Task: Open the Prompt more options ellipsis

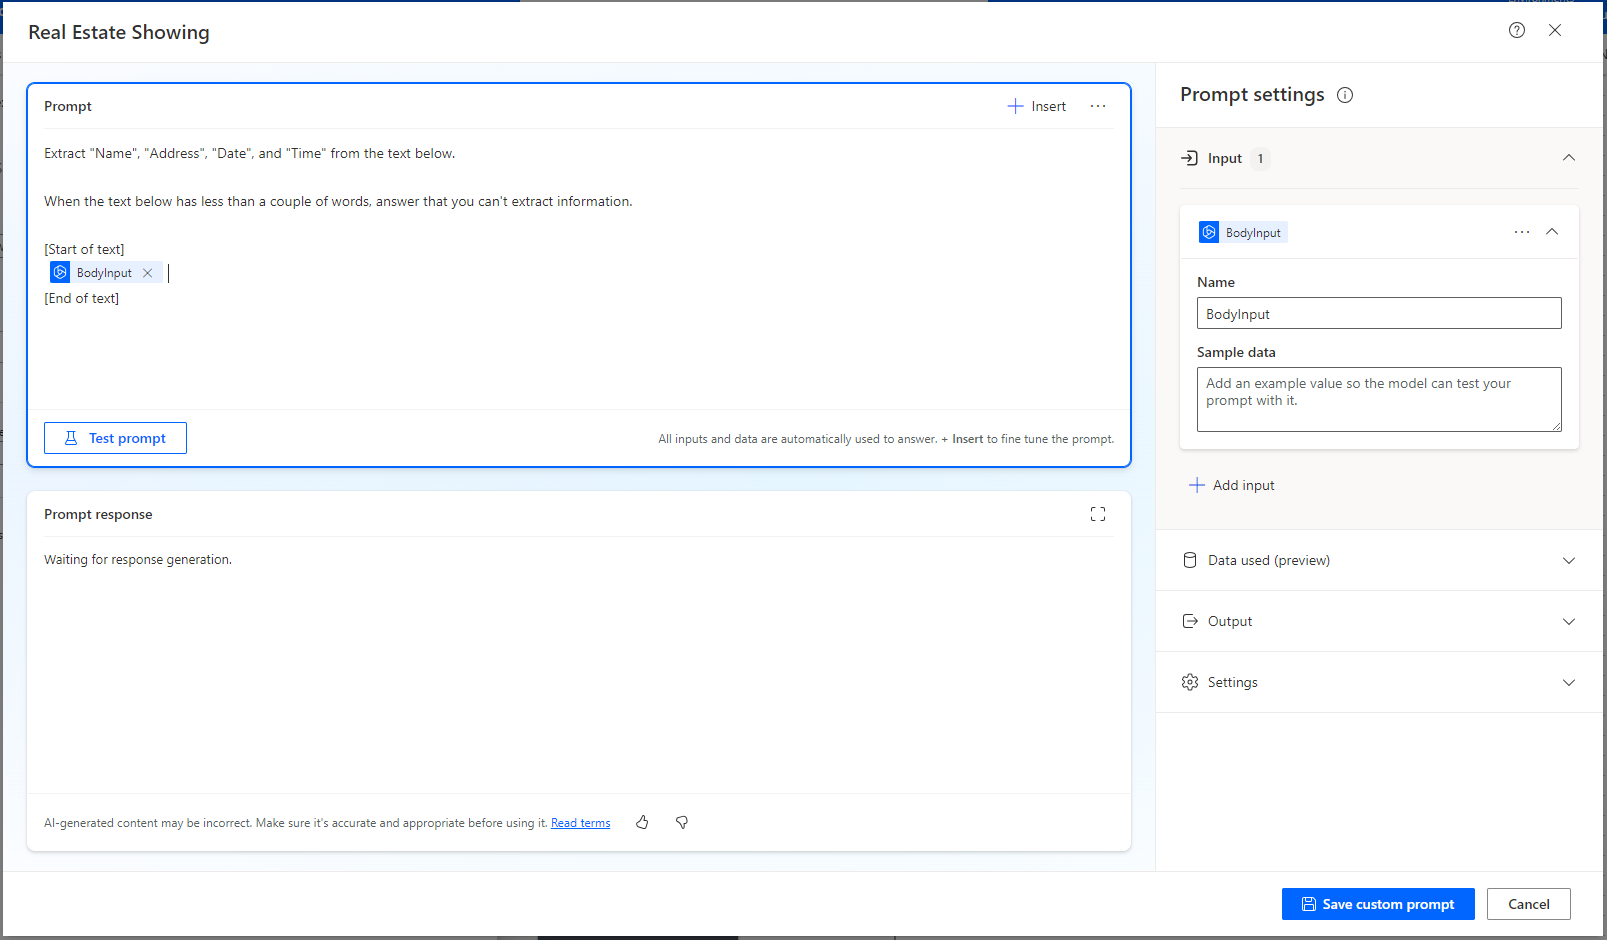Action: (1098, 106)
